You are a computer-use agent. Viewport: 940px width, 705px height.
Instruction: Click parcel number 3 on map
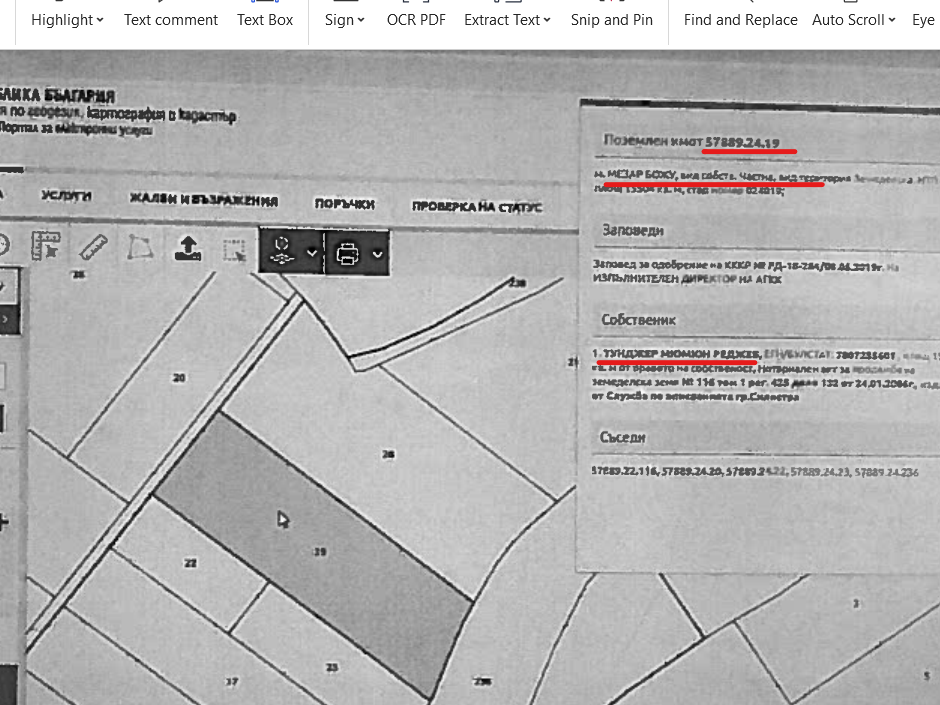856,604
